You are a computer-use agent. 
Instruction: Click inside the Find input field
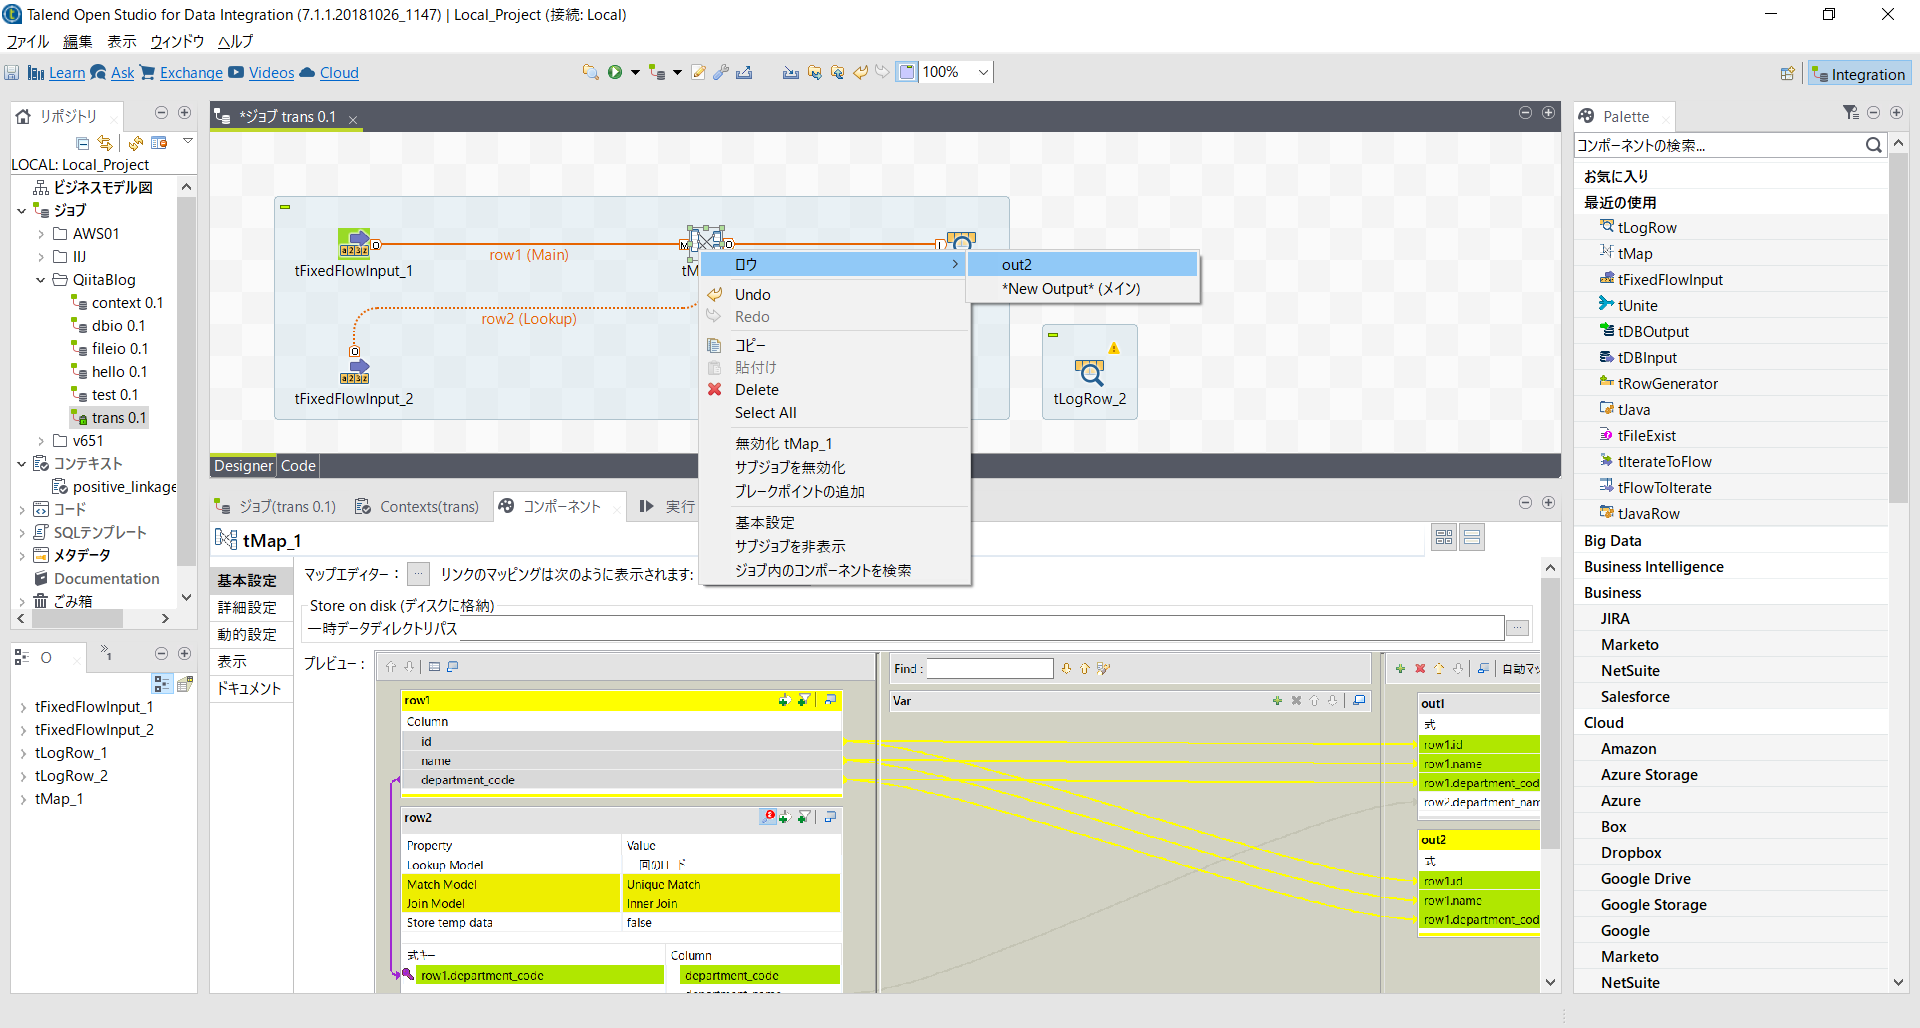tap(989, 668)
